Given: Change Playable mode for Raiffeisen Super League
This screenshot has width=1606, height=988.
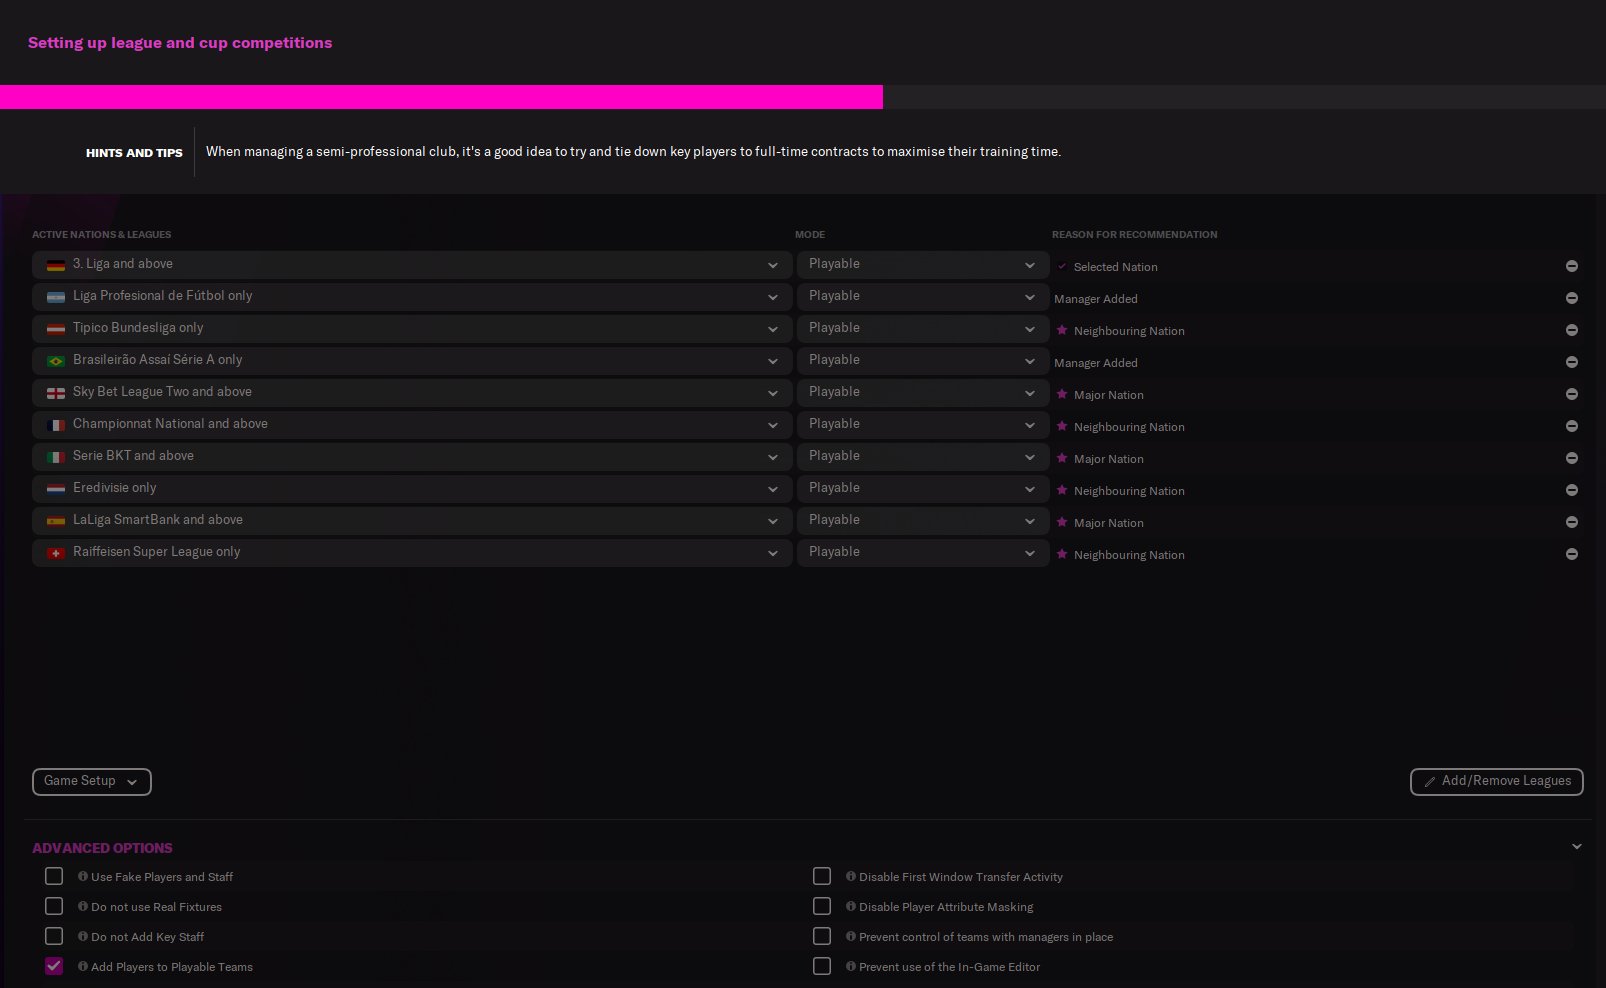Looking at the screenshot, I should (923, 553).
